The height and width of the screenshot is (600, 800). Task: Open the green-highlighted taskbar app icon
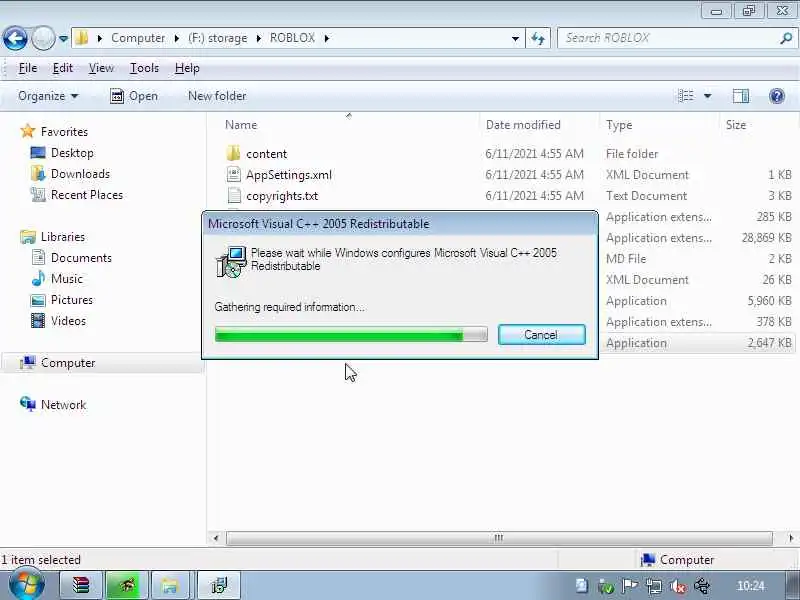pyautogui.click(x=127, y=585)
